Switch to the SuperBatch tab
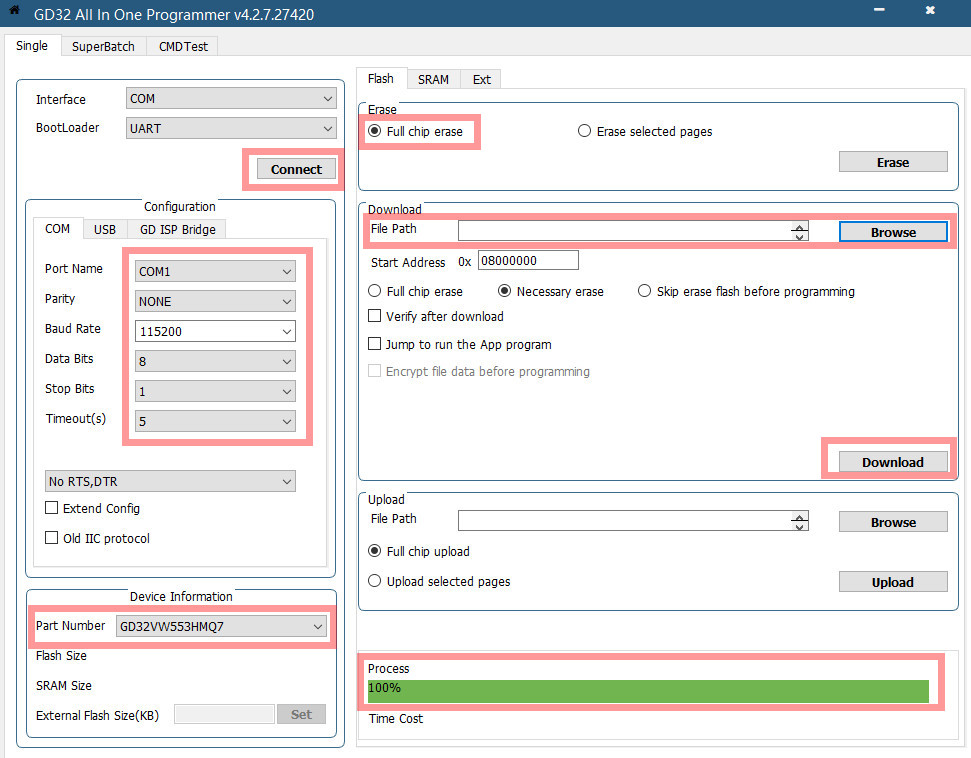 point(103,46)
